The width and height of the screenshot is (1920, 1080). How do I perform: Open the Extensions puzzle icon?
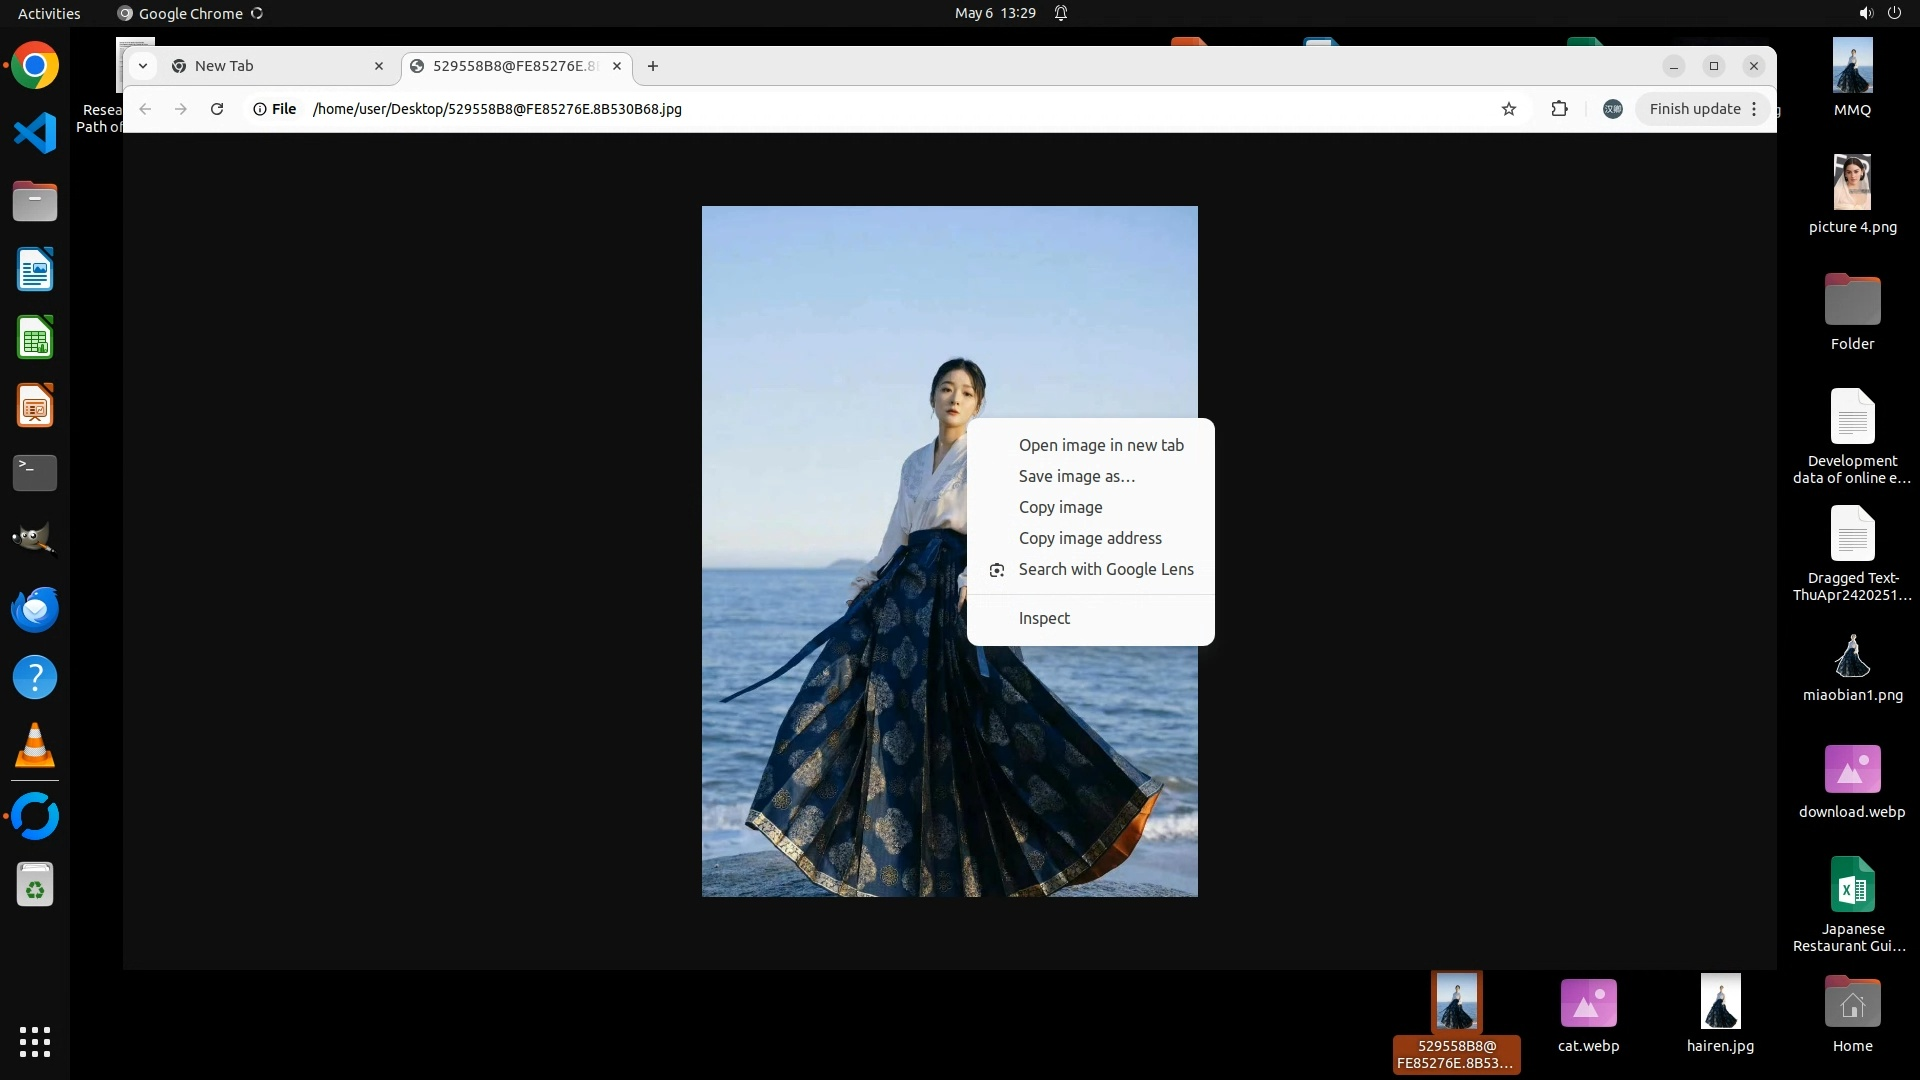[1559, 109]
